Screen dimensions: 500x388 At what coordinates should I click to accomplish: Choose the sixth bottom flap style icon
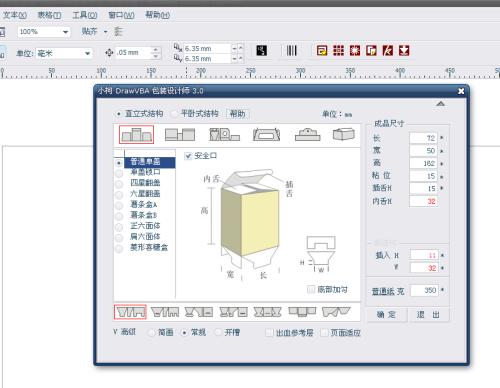[x=302, y=311]
